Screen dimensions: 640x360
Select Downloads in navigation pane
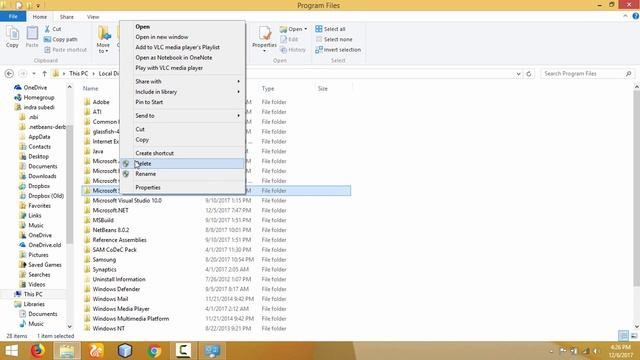coord(42,176)
